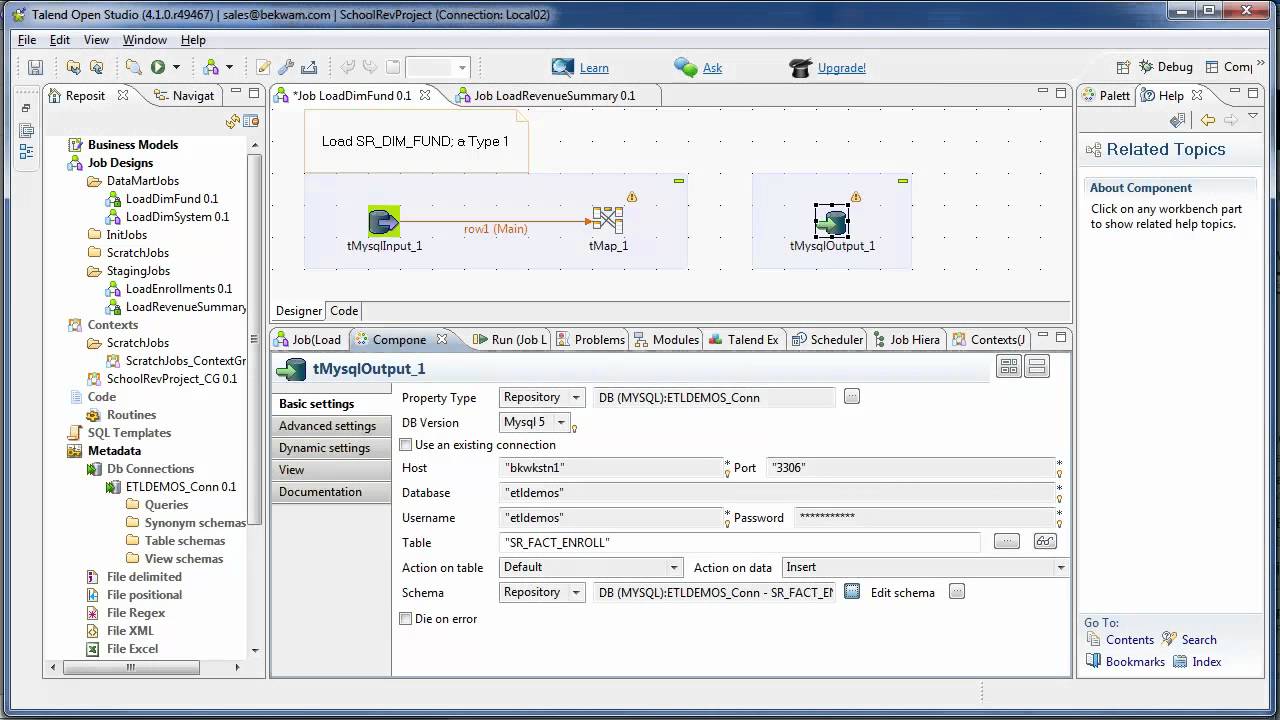Click the form layout view icon in Component header

point(1037,368)
